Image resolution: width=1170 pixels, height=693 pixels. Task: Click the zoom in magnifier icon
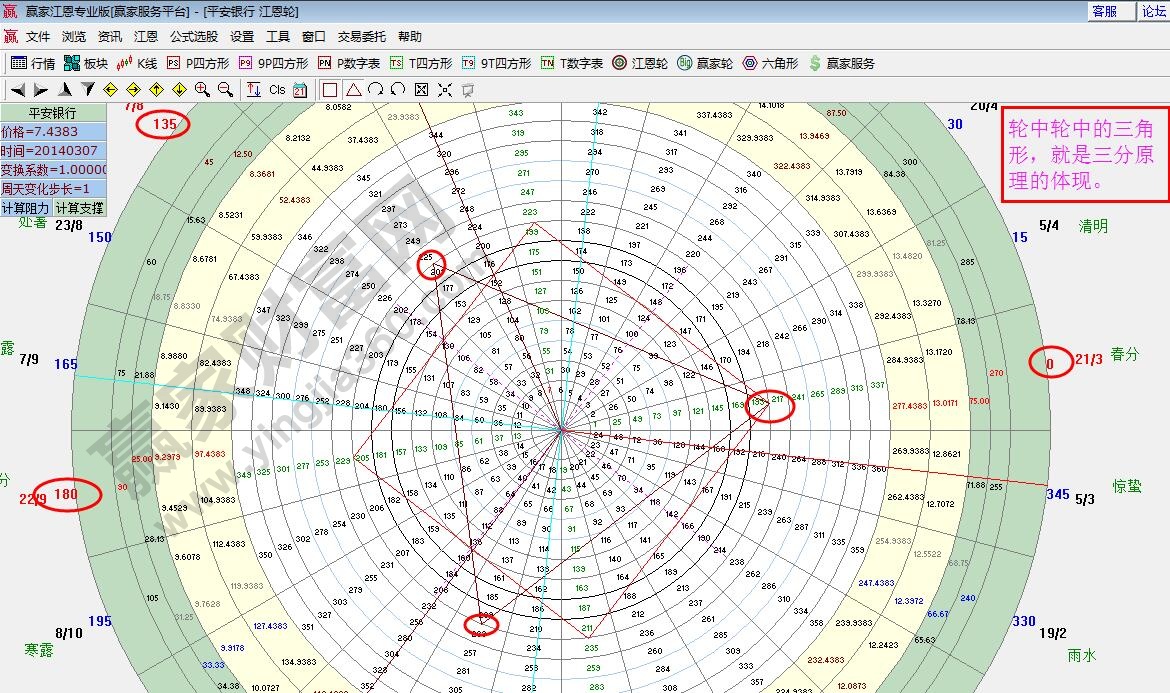pyautogui.click(x=203, y=89)
